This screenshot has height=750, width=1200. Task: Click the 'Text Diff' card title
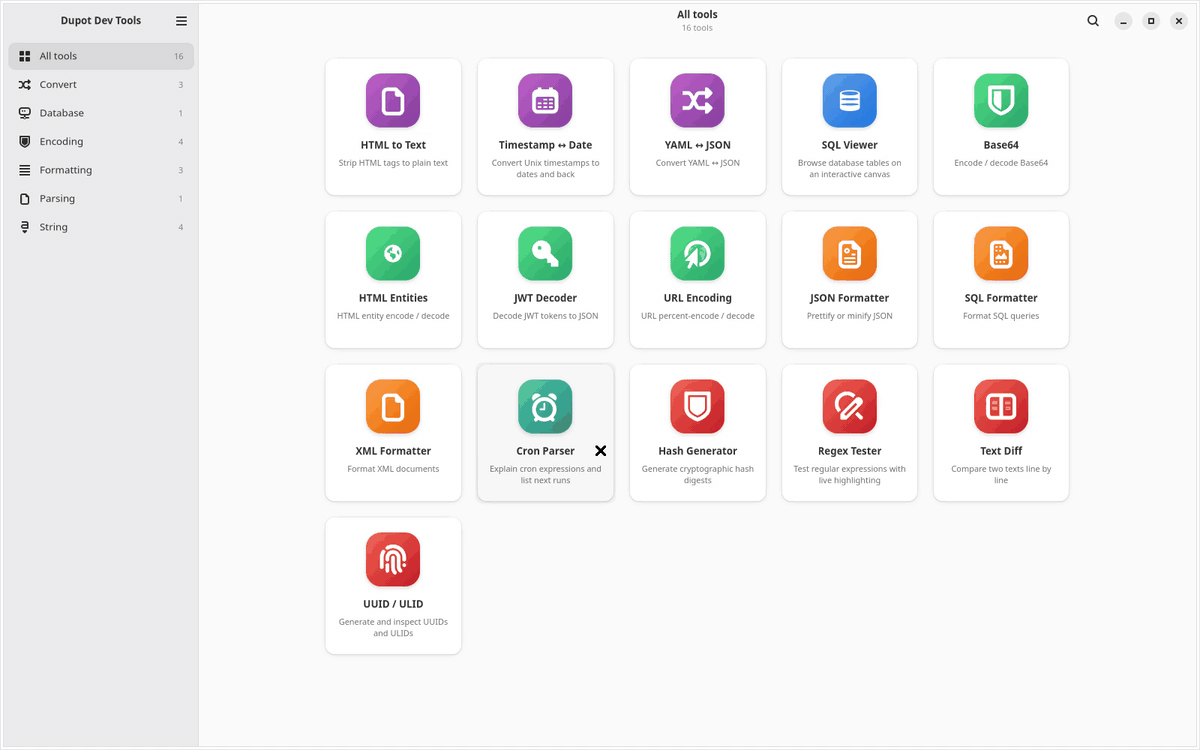click(1001, 451)
